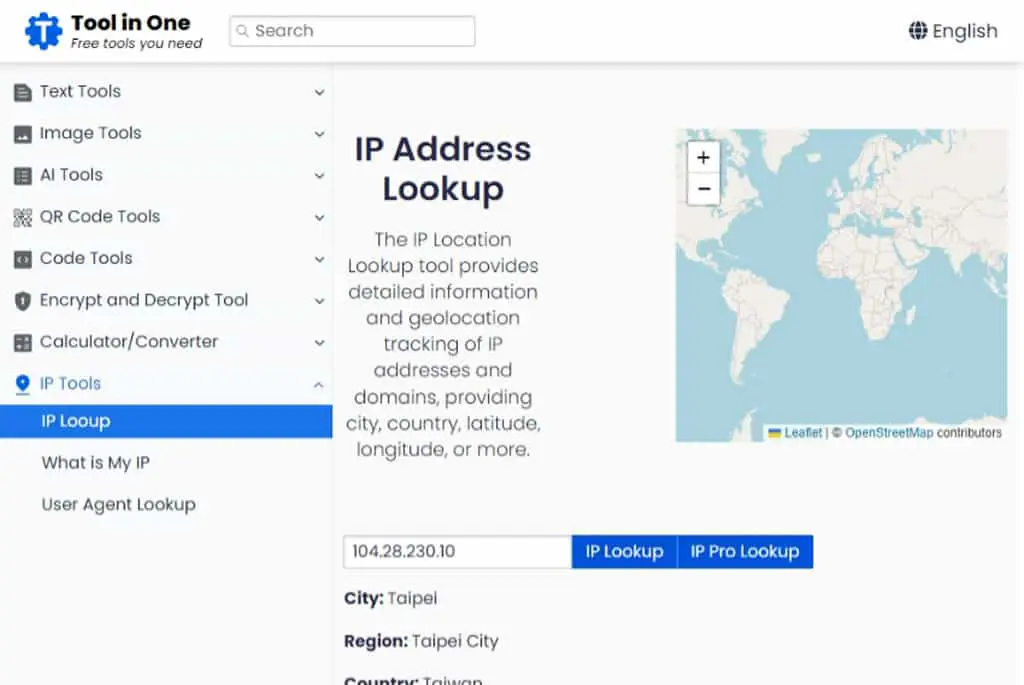
Task: Open the OpenStreetMap attribution link
Action: coord(889,433)
